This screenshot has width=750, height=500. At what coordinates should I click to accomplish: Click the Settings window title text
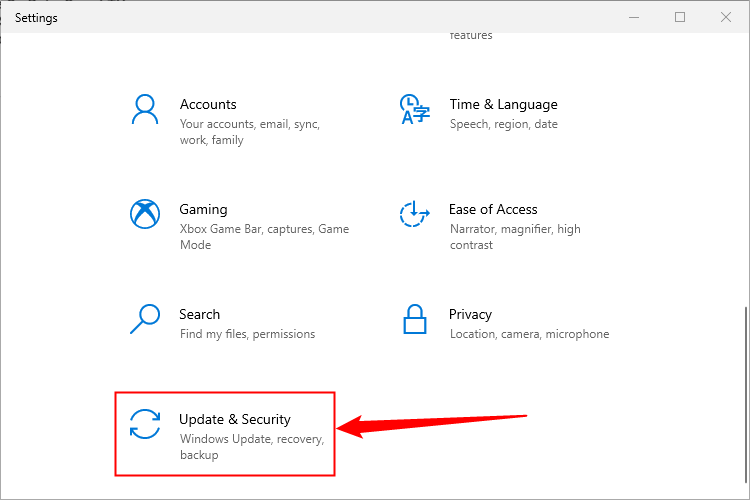(x=36, y=18)
